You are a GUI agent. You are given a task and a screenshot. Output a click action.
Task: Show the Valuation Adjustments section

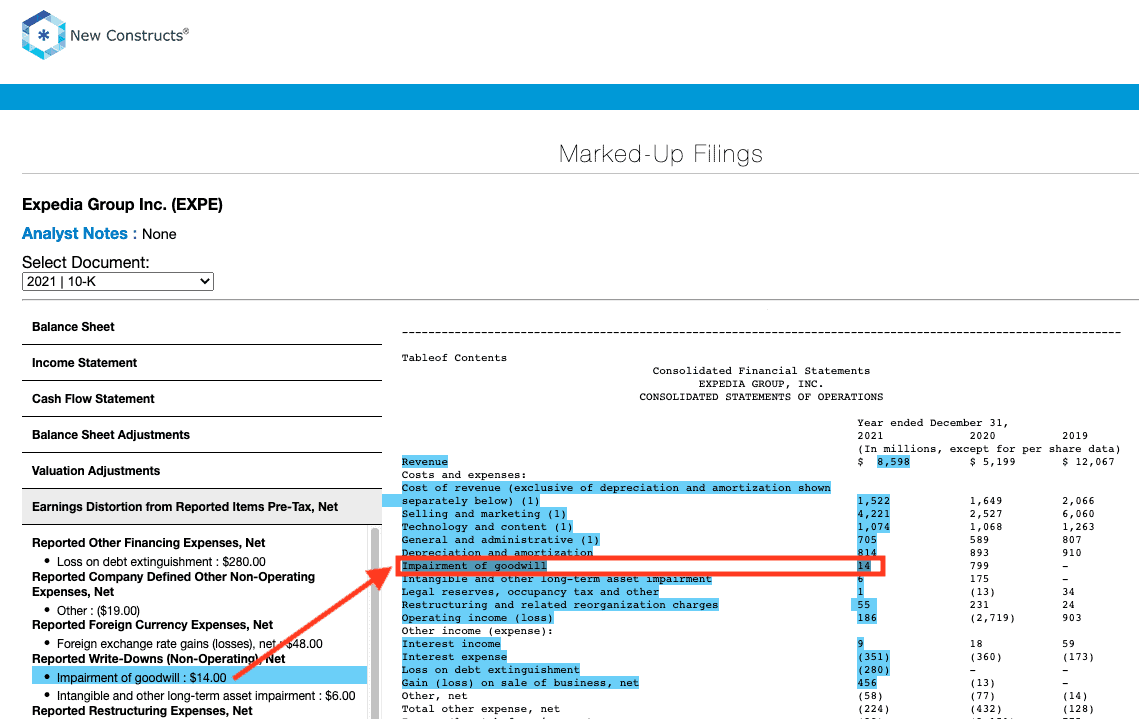[202, 471]
